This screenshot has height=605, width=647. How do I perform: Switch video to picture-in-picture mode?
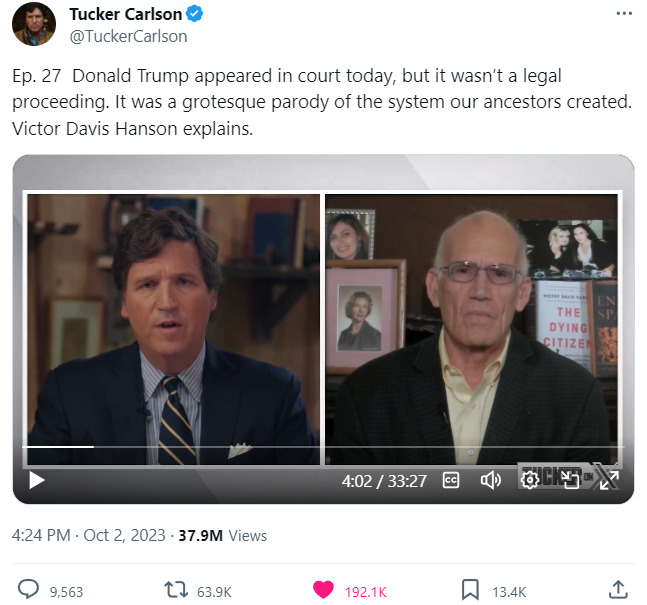tap(569, 480)
